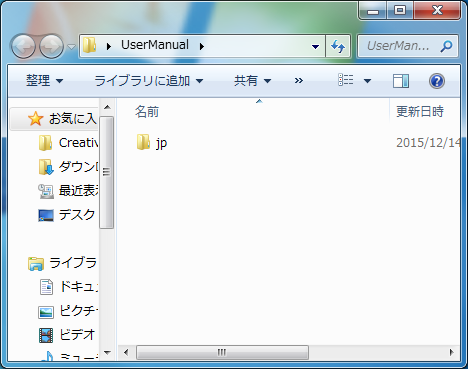468x369 pixels.
Task: Click ライブラリに追加 toolbar button
Action: click(x=149, y=81)
